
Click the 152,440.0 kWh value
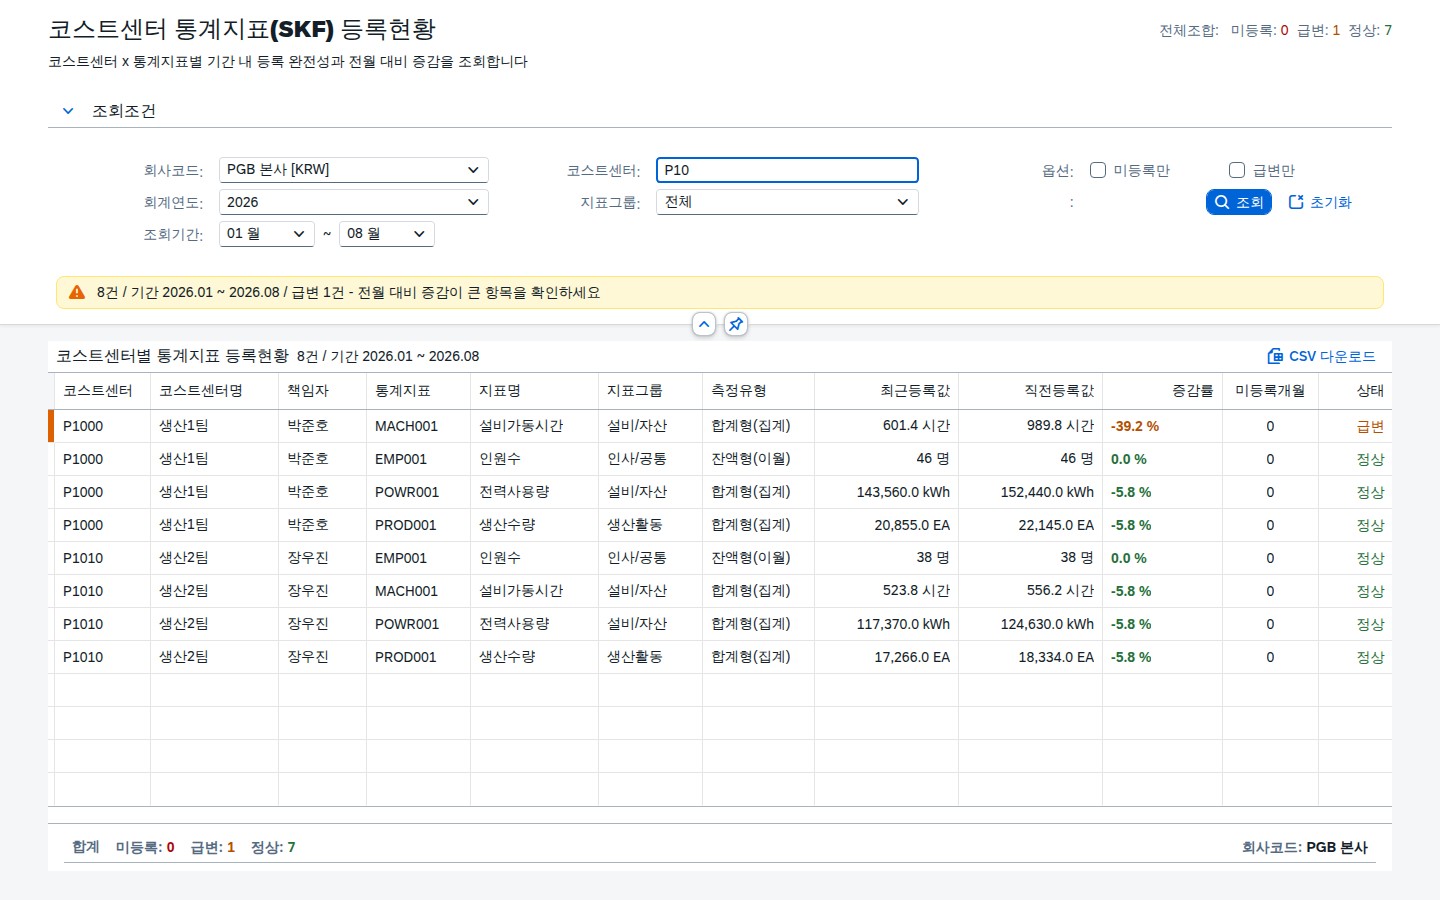tap(1047, 492)
